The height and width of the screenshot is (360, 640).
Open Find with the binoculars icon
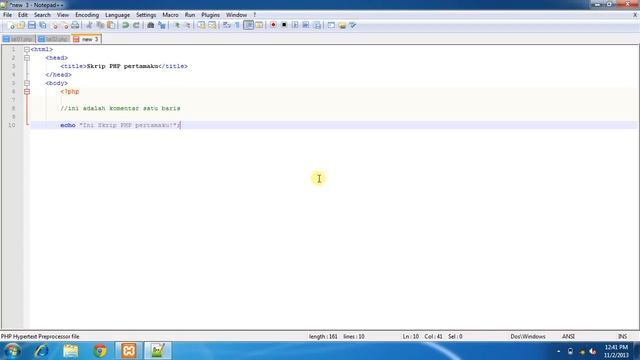coord(151,25)
